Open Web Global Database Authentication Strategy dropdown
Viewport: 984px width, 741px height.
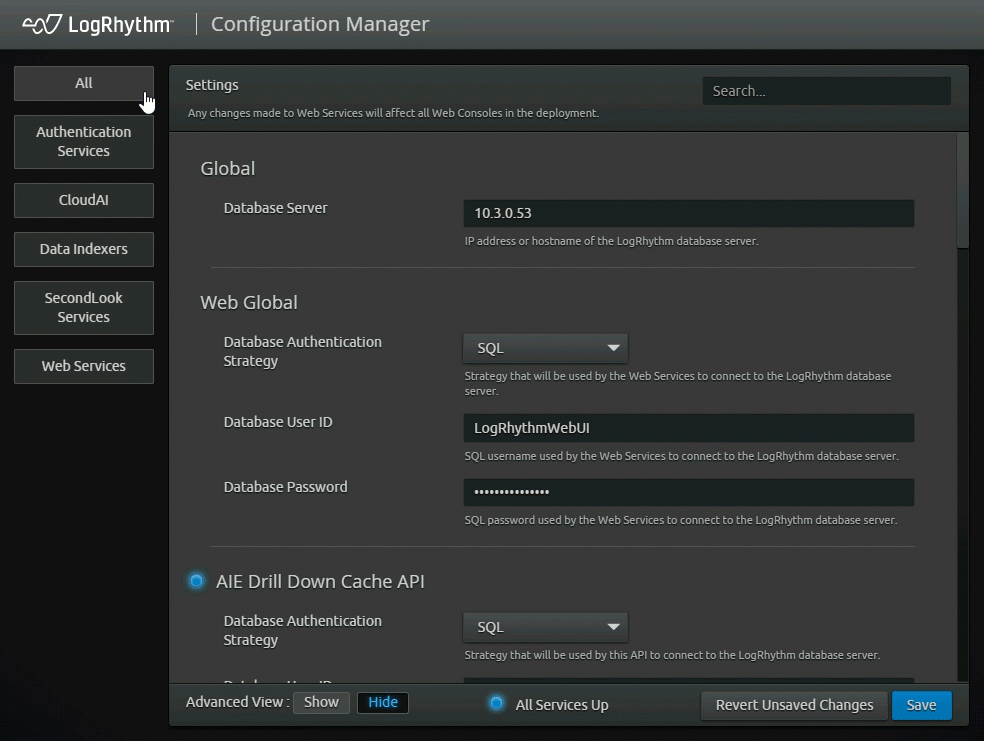coord(545,348)
